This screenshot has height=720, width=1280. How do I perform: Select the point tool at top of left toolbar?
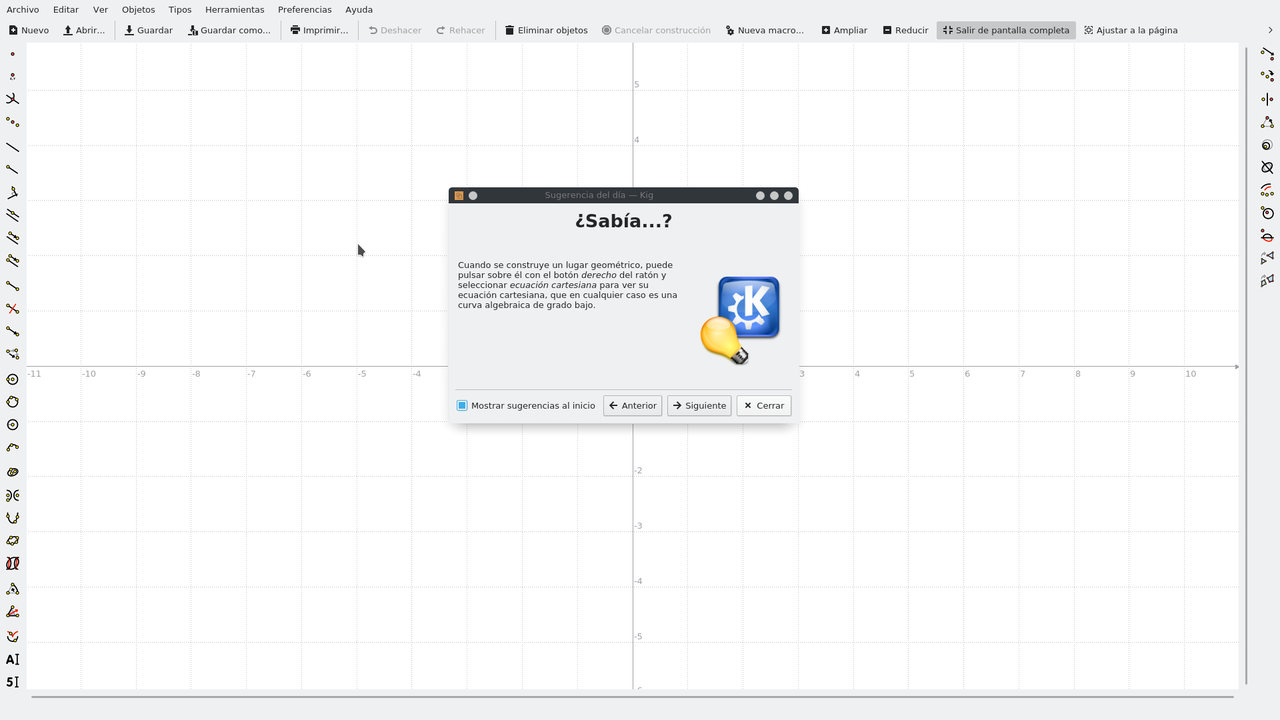pyautogui.click(x=12, y=53)
